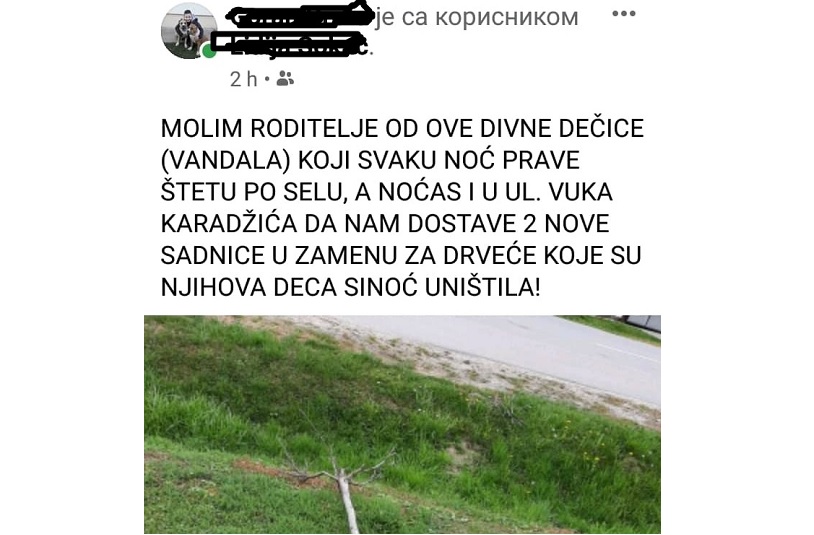The width and height of the screenshot is (814, 535).
Task: Click the friends audience icon
Action: [x=285, y=79]
